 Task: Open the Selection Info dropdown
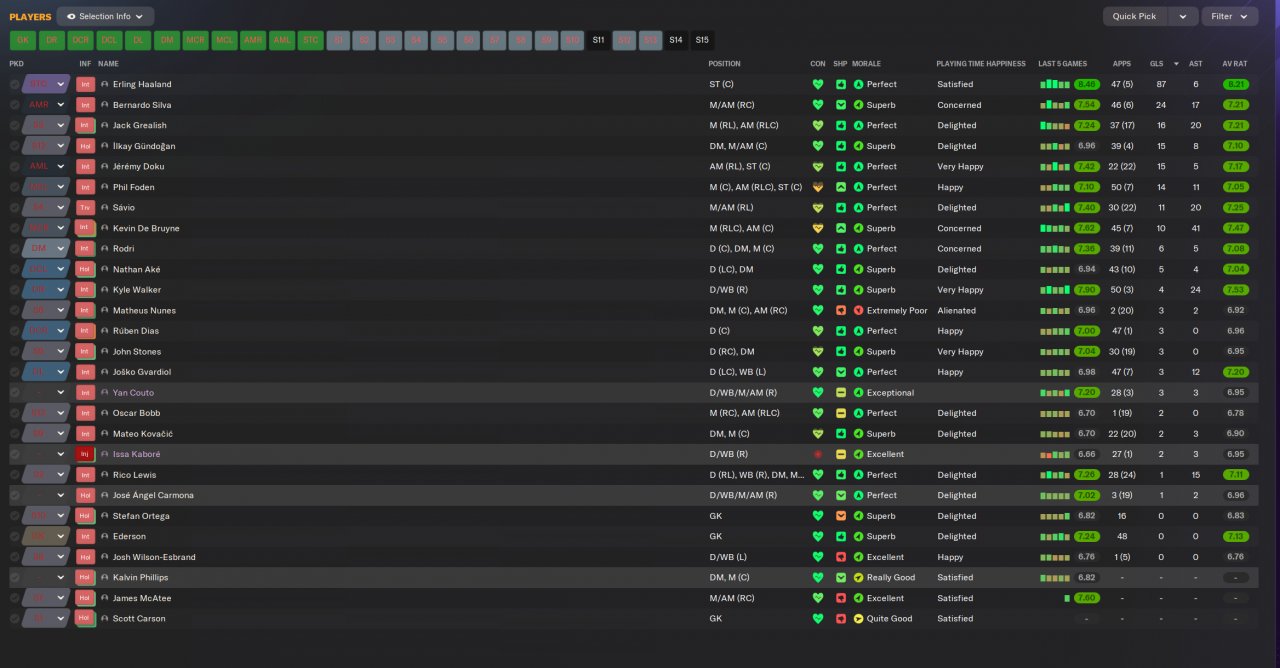(105, 16)
